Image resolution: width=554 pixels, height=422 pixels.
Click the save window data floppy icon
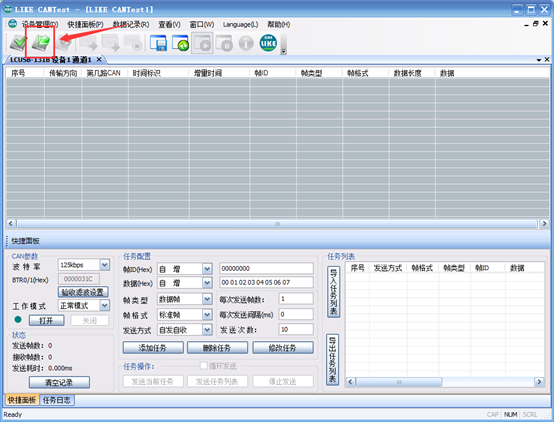tap(158, 43)
